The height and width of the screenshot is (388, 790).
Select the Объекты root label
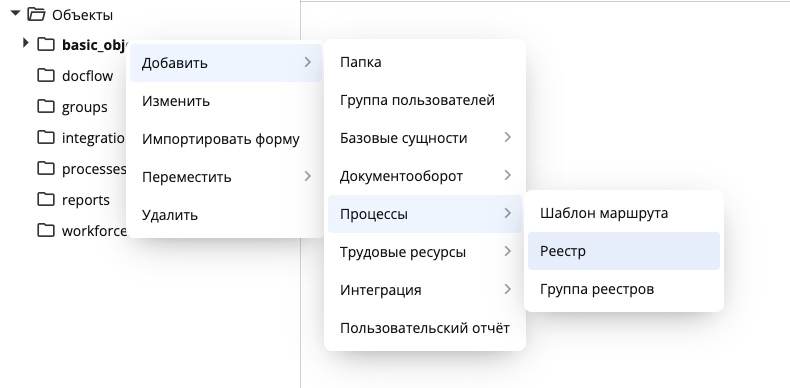point(82,15)
